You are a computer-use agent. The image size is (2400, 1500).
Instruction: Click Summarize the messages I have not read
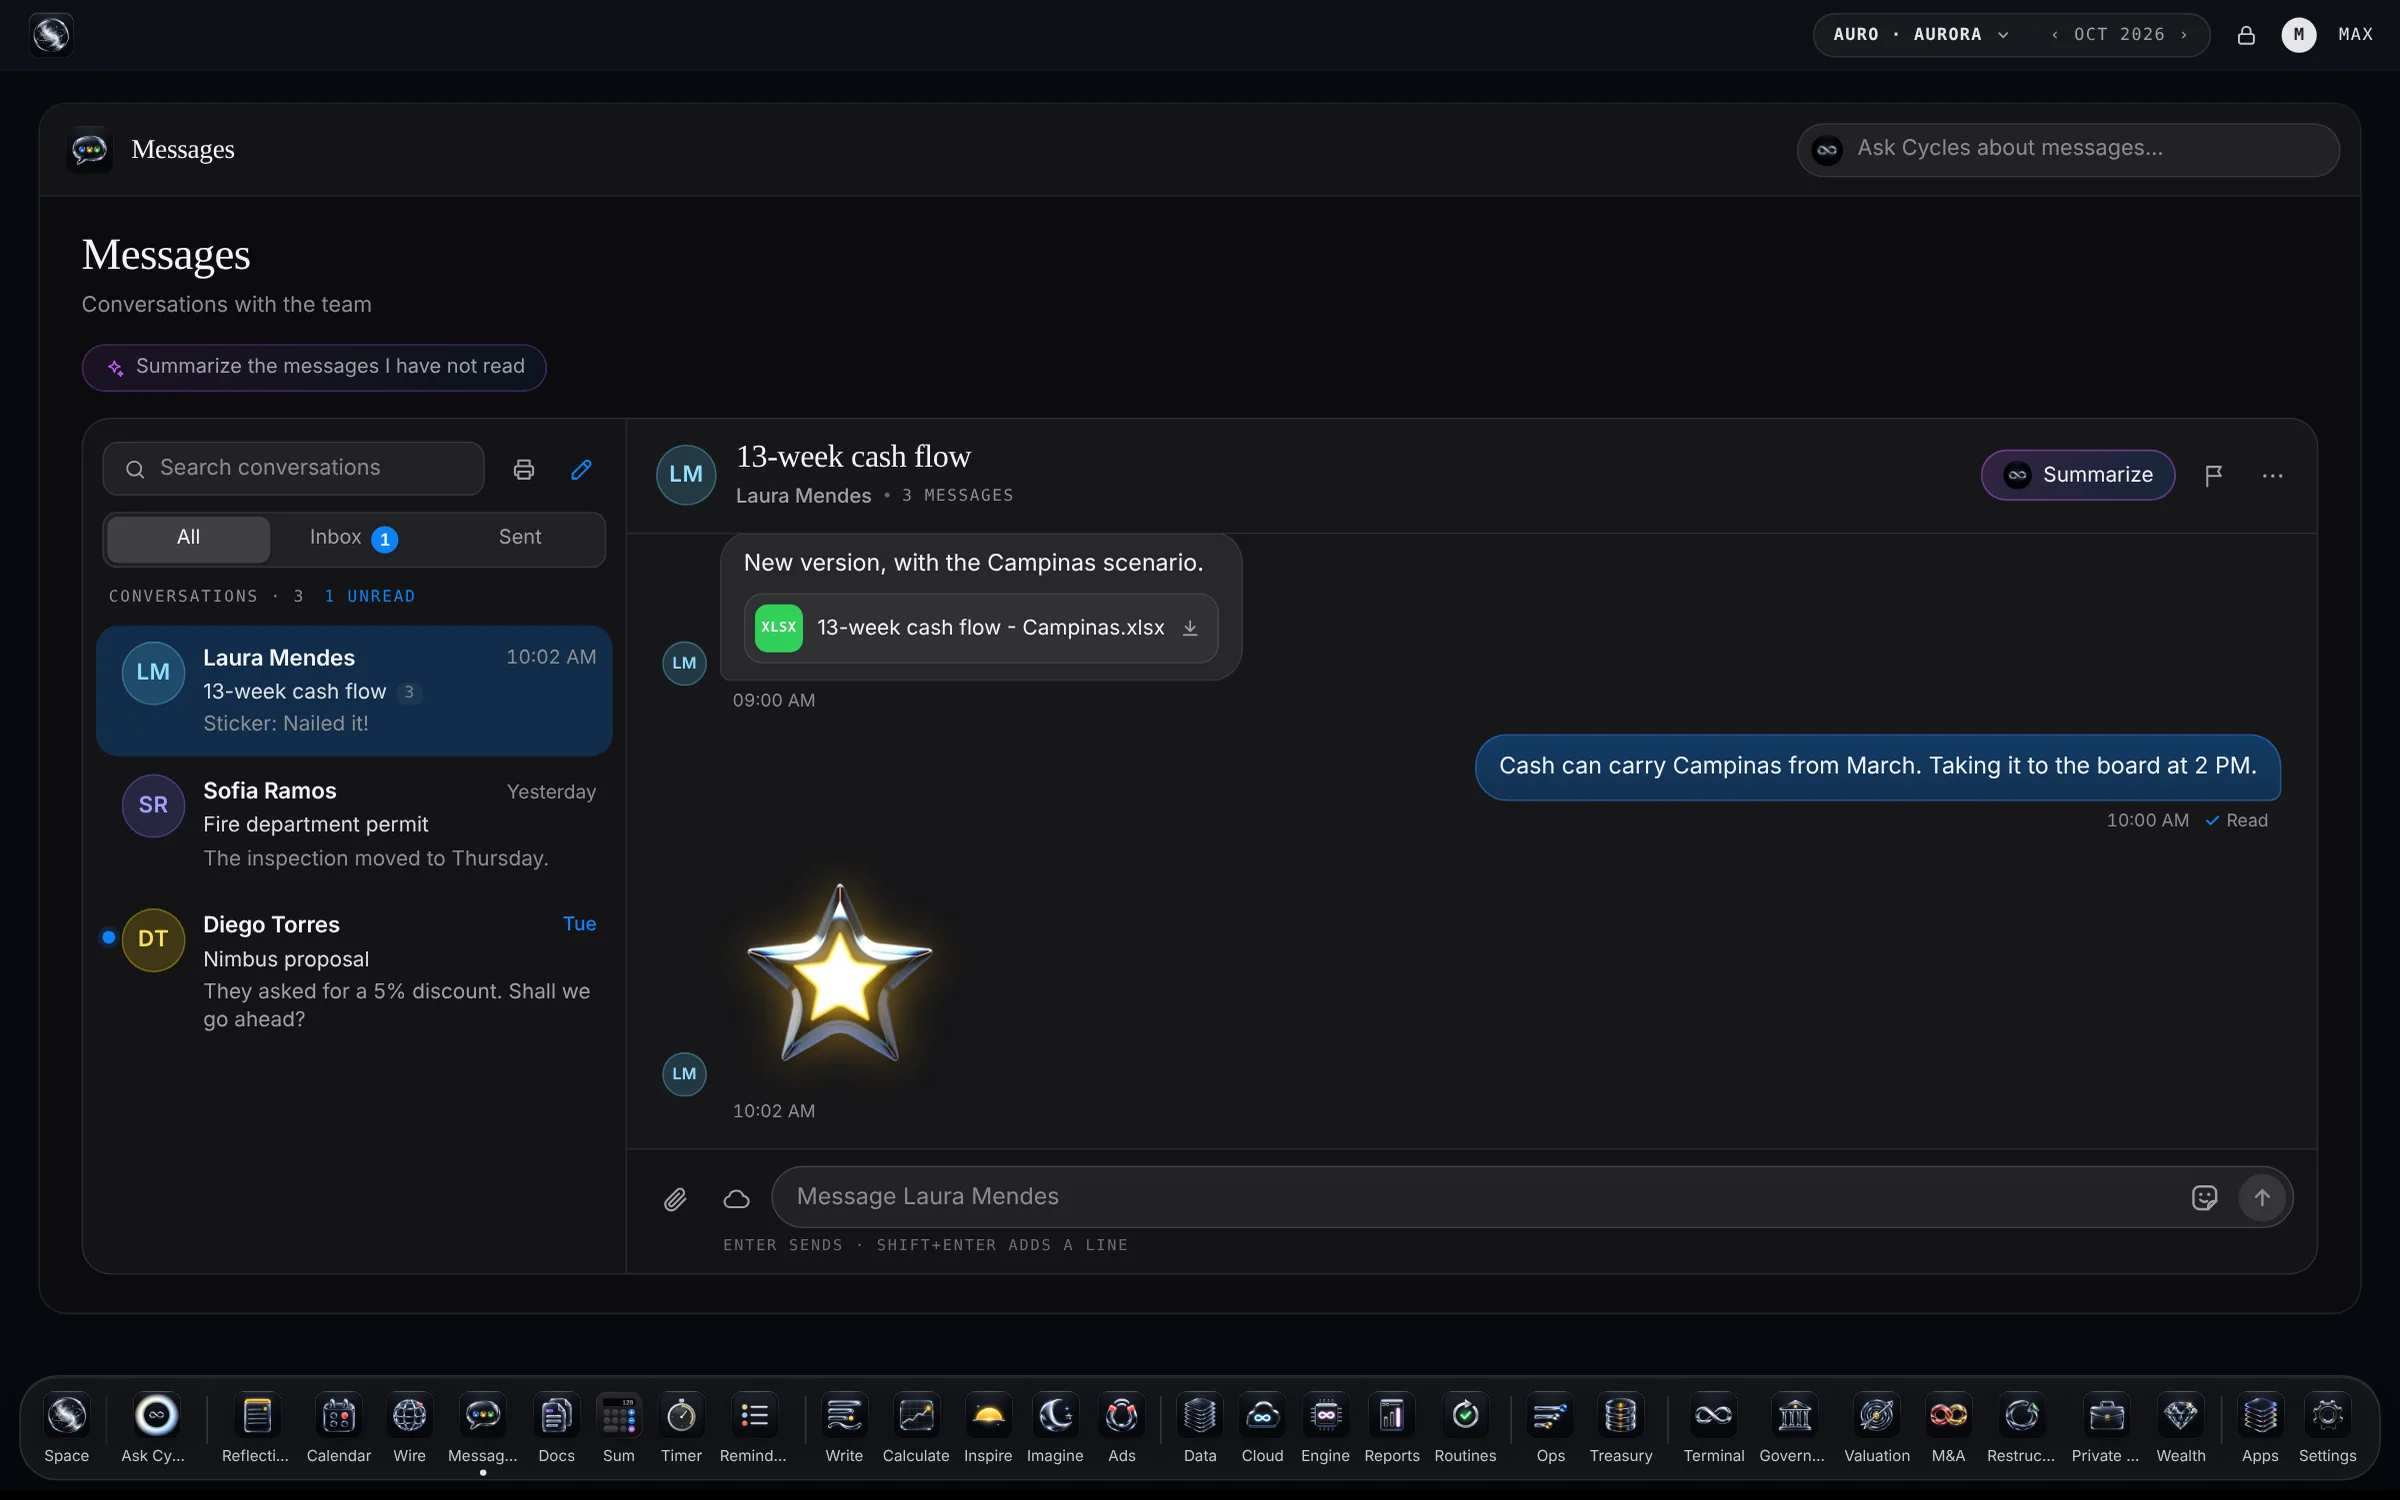(x=314, y=367)
